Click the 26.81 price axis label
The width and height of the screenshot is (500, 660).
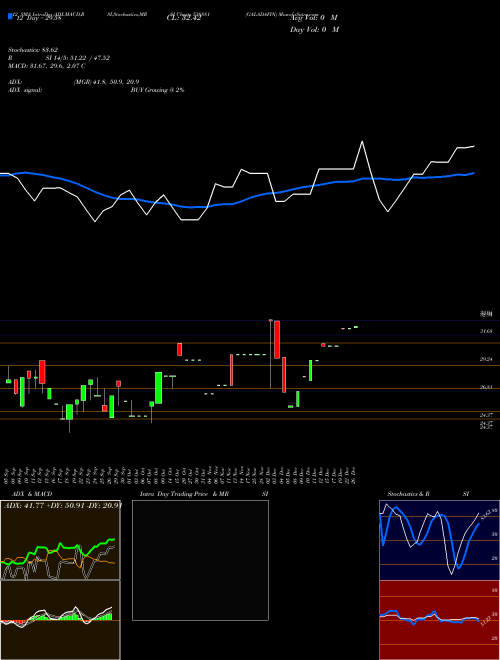[x=486, y=387]
